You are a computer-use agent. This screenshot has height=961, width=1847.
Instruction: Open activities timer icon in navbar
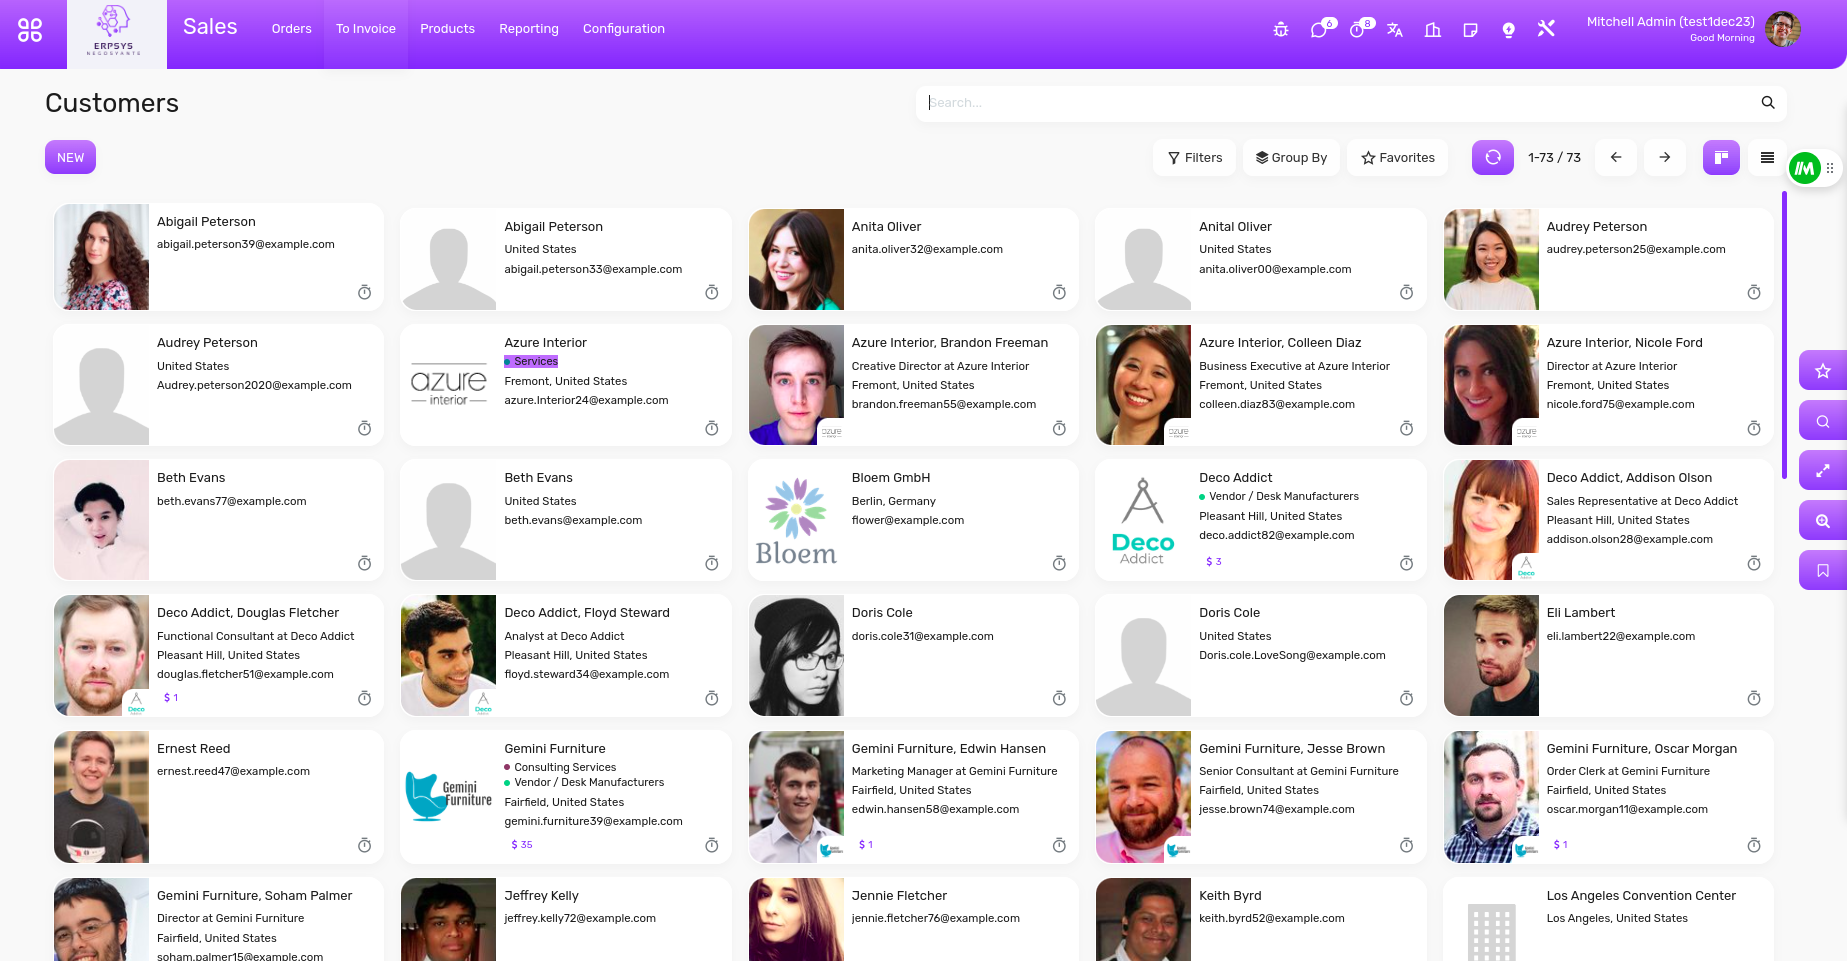1357,30
